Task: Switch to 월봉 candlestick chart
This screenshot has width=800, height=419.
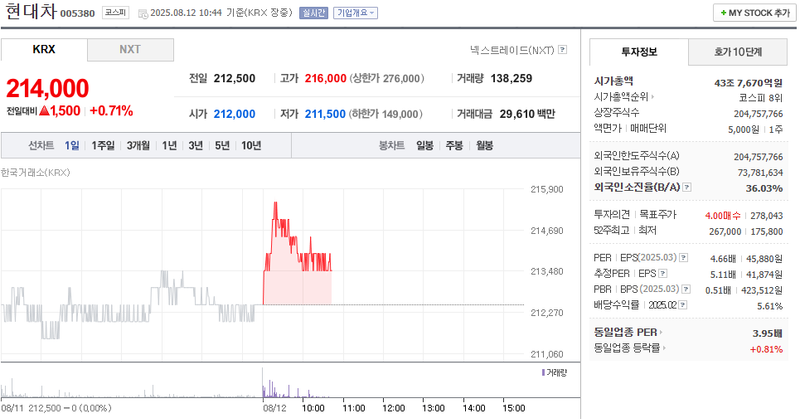Action: pyautogui.click(x=484, y=145)
